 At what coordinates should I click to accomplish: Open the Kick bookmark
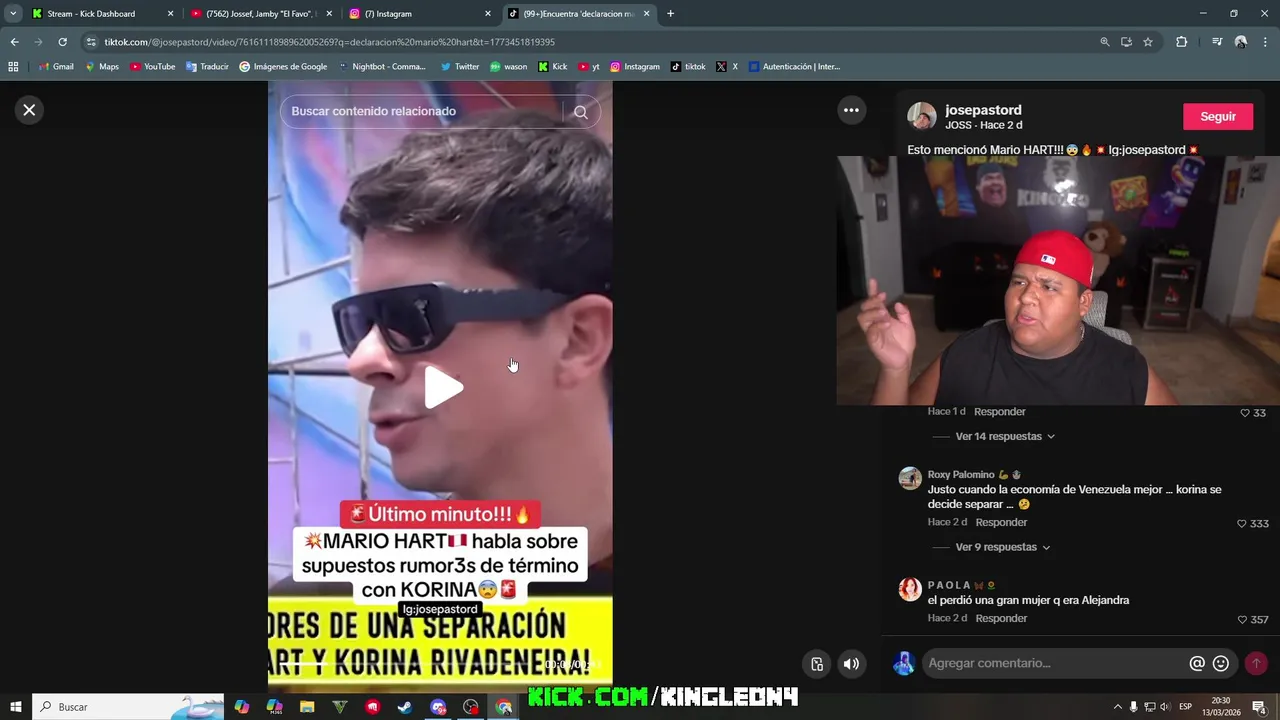(553, 67)
